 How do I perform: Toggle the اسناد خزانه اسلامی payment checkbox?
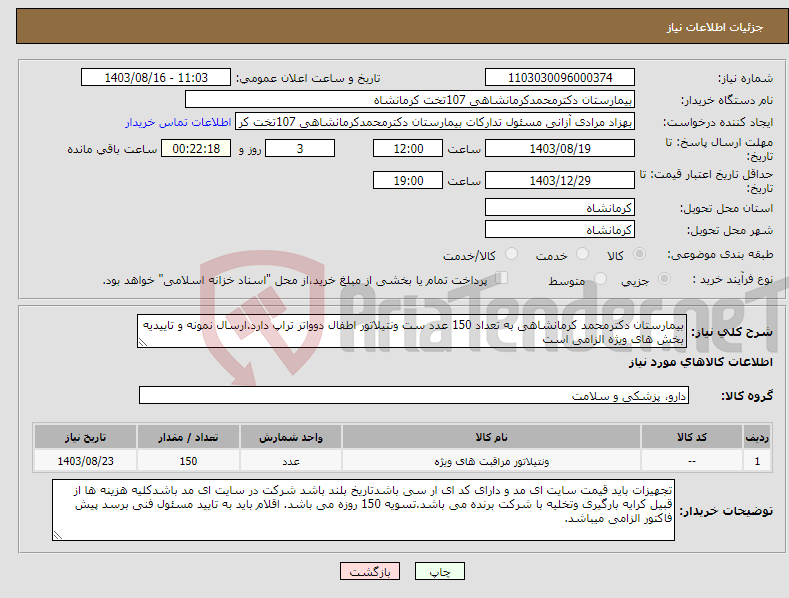coord(502,277)
